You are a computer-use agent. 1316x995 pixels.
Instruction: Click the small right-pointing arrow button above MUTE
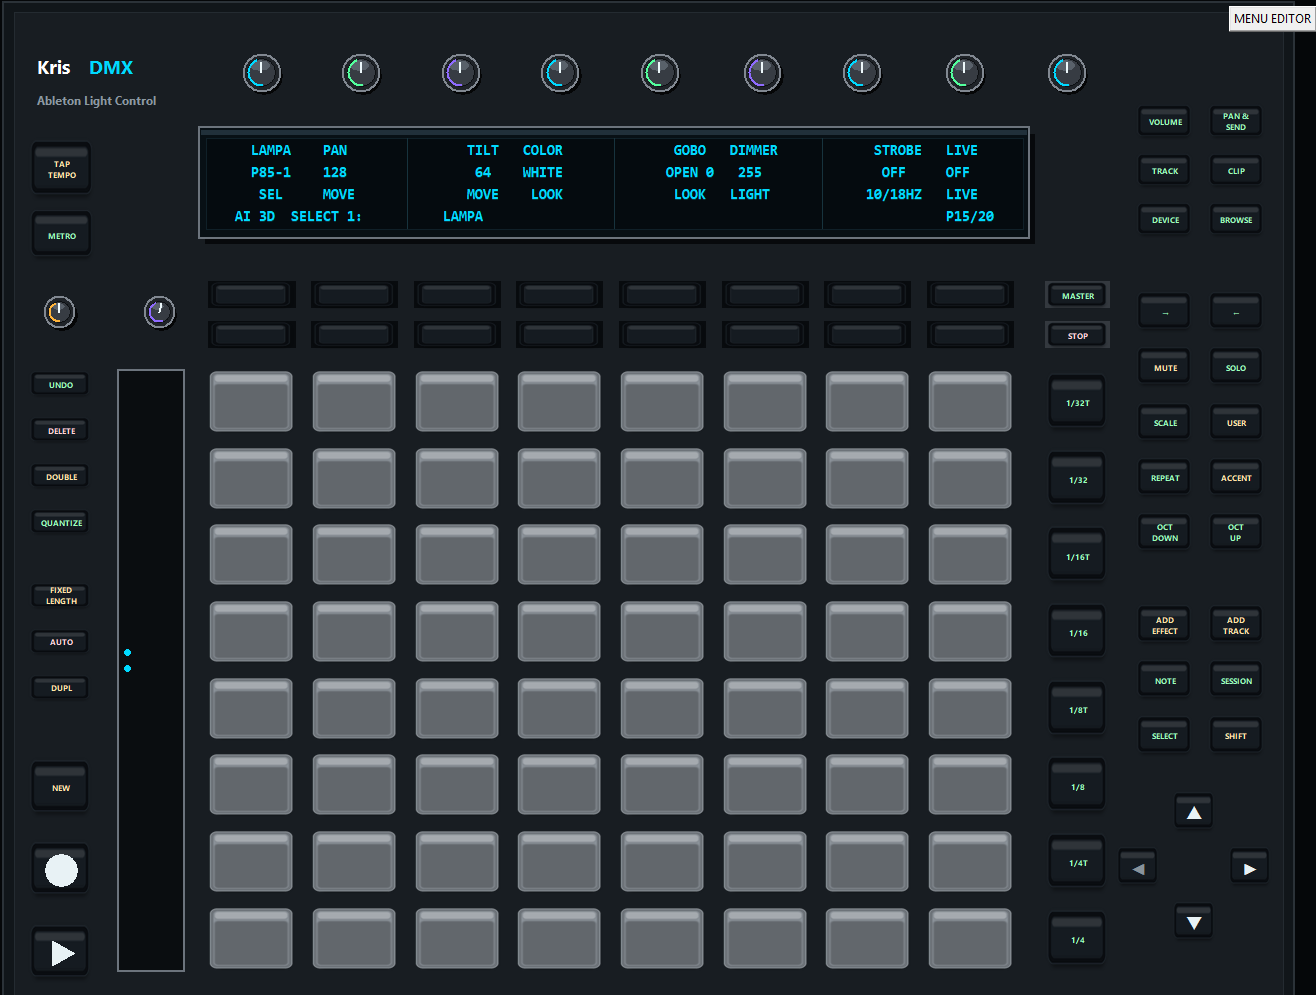[1165, 313]
